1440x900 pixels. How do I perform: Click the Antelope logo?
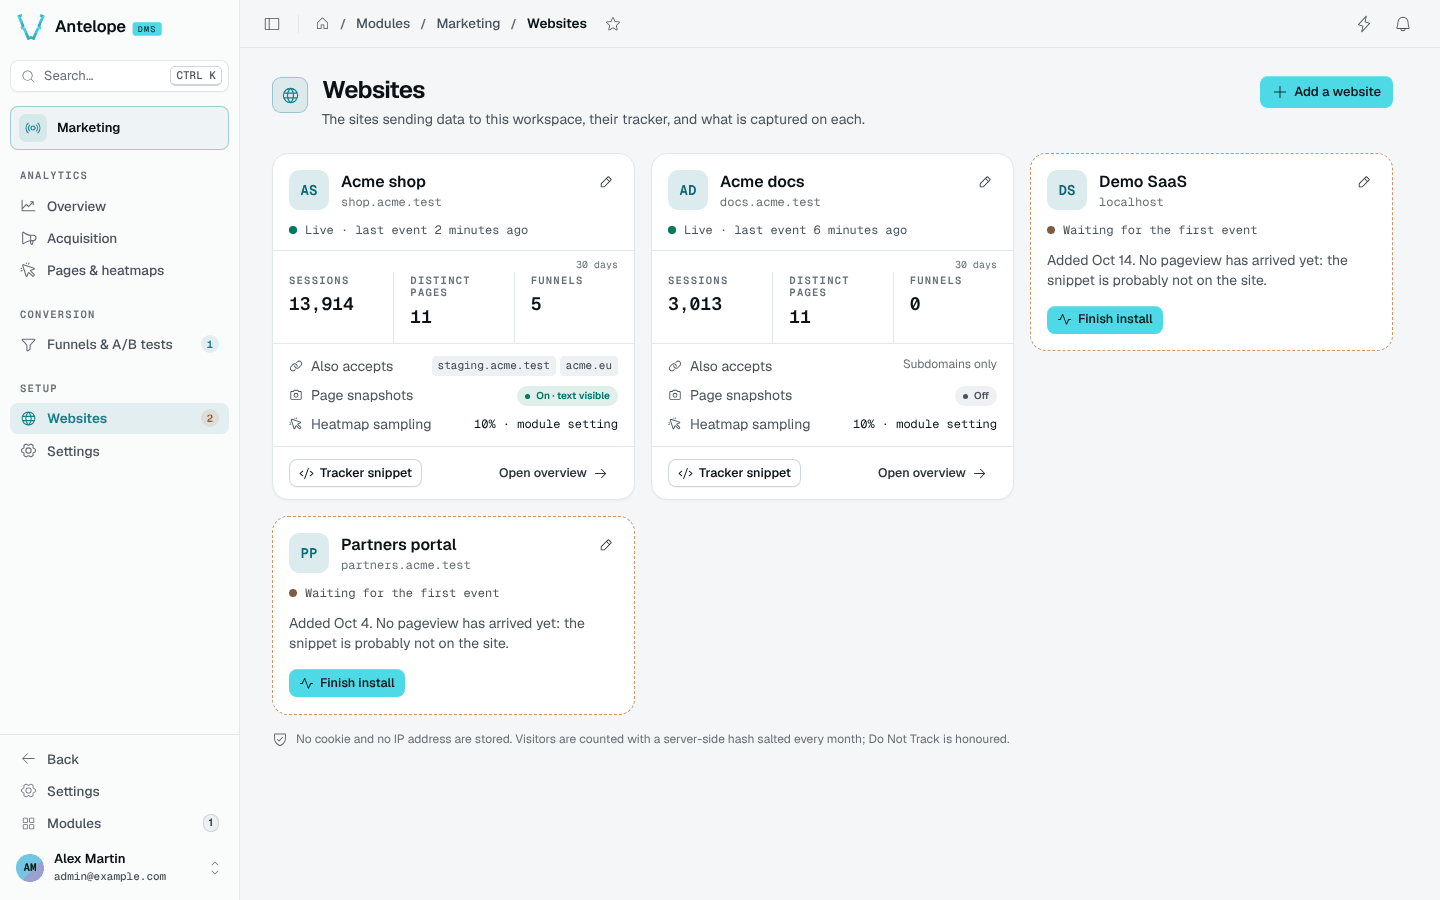(x=31, y=27)
